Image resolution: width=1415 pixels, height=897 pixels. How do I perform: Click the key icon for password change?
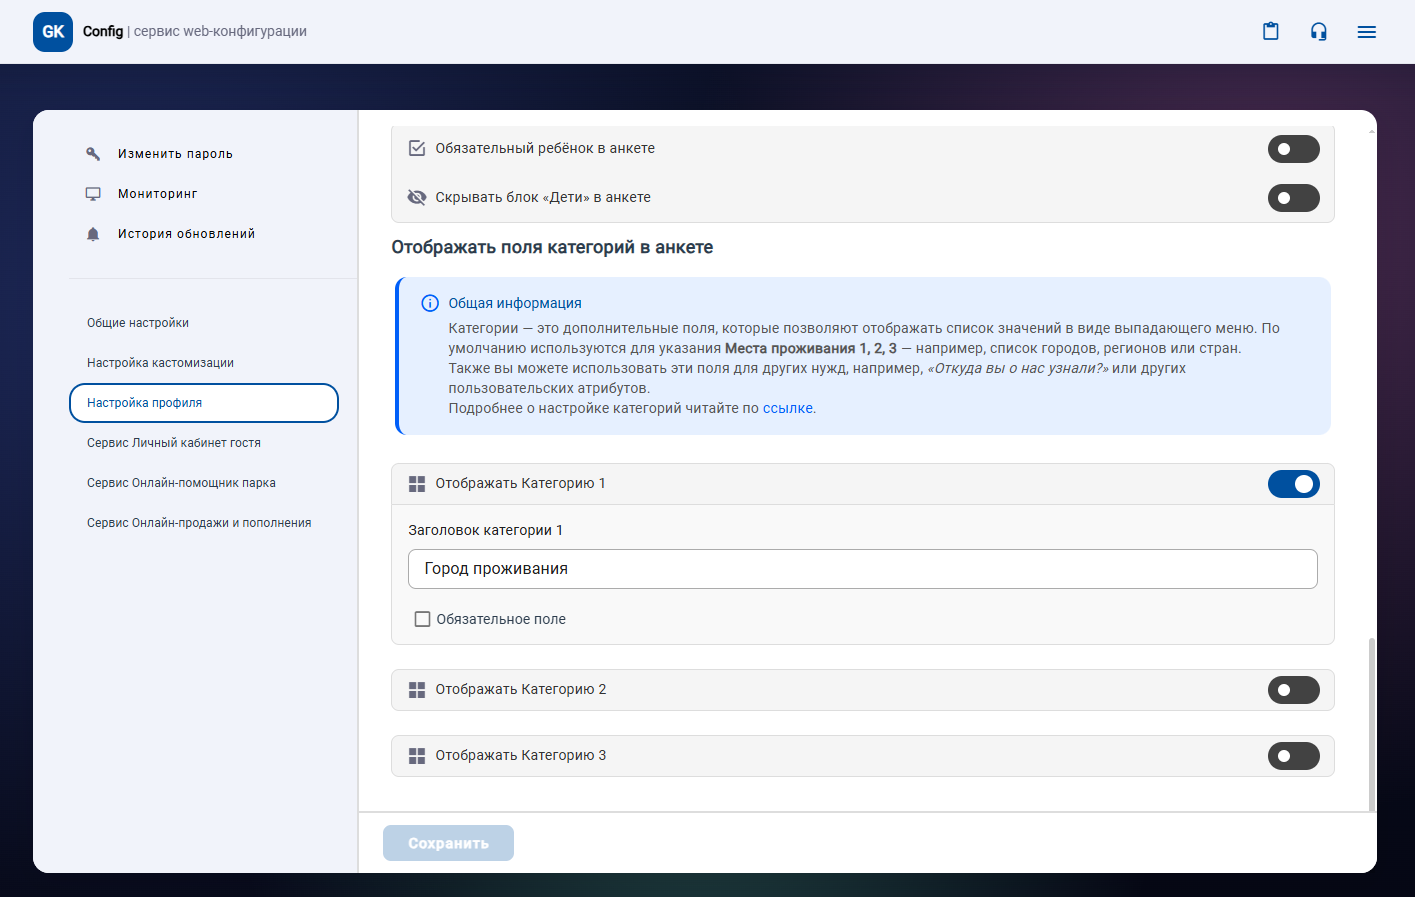pos(93,154)
